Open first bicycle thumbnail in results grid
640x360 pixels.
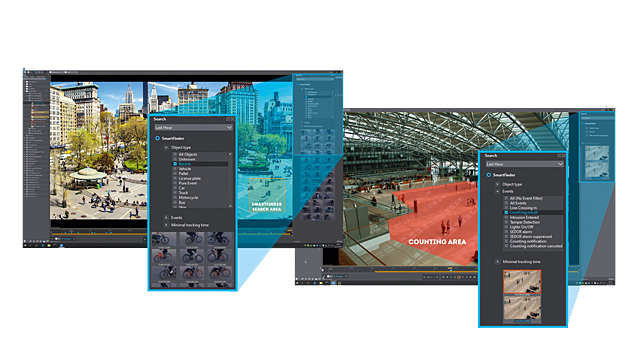(164, 239)
